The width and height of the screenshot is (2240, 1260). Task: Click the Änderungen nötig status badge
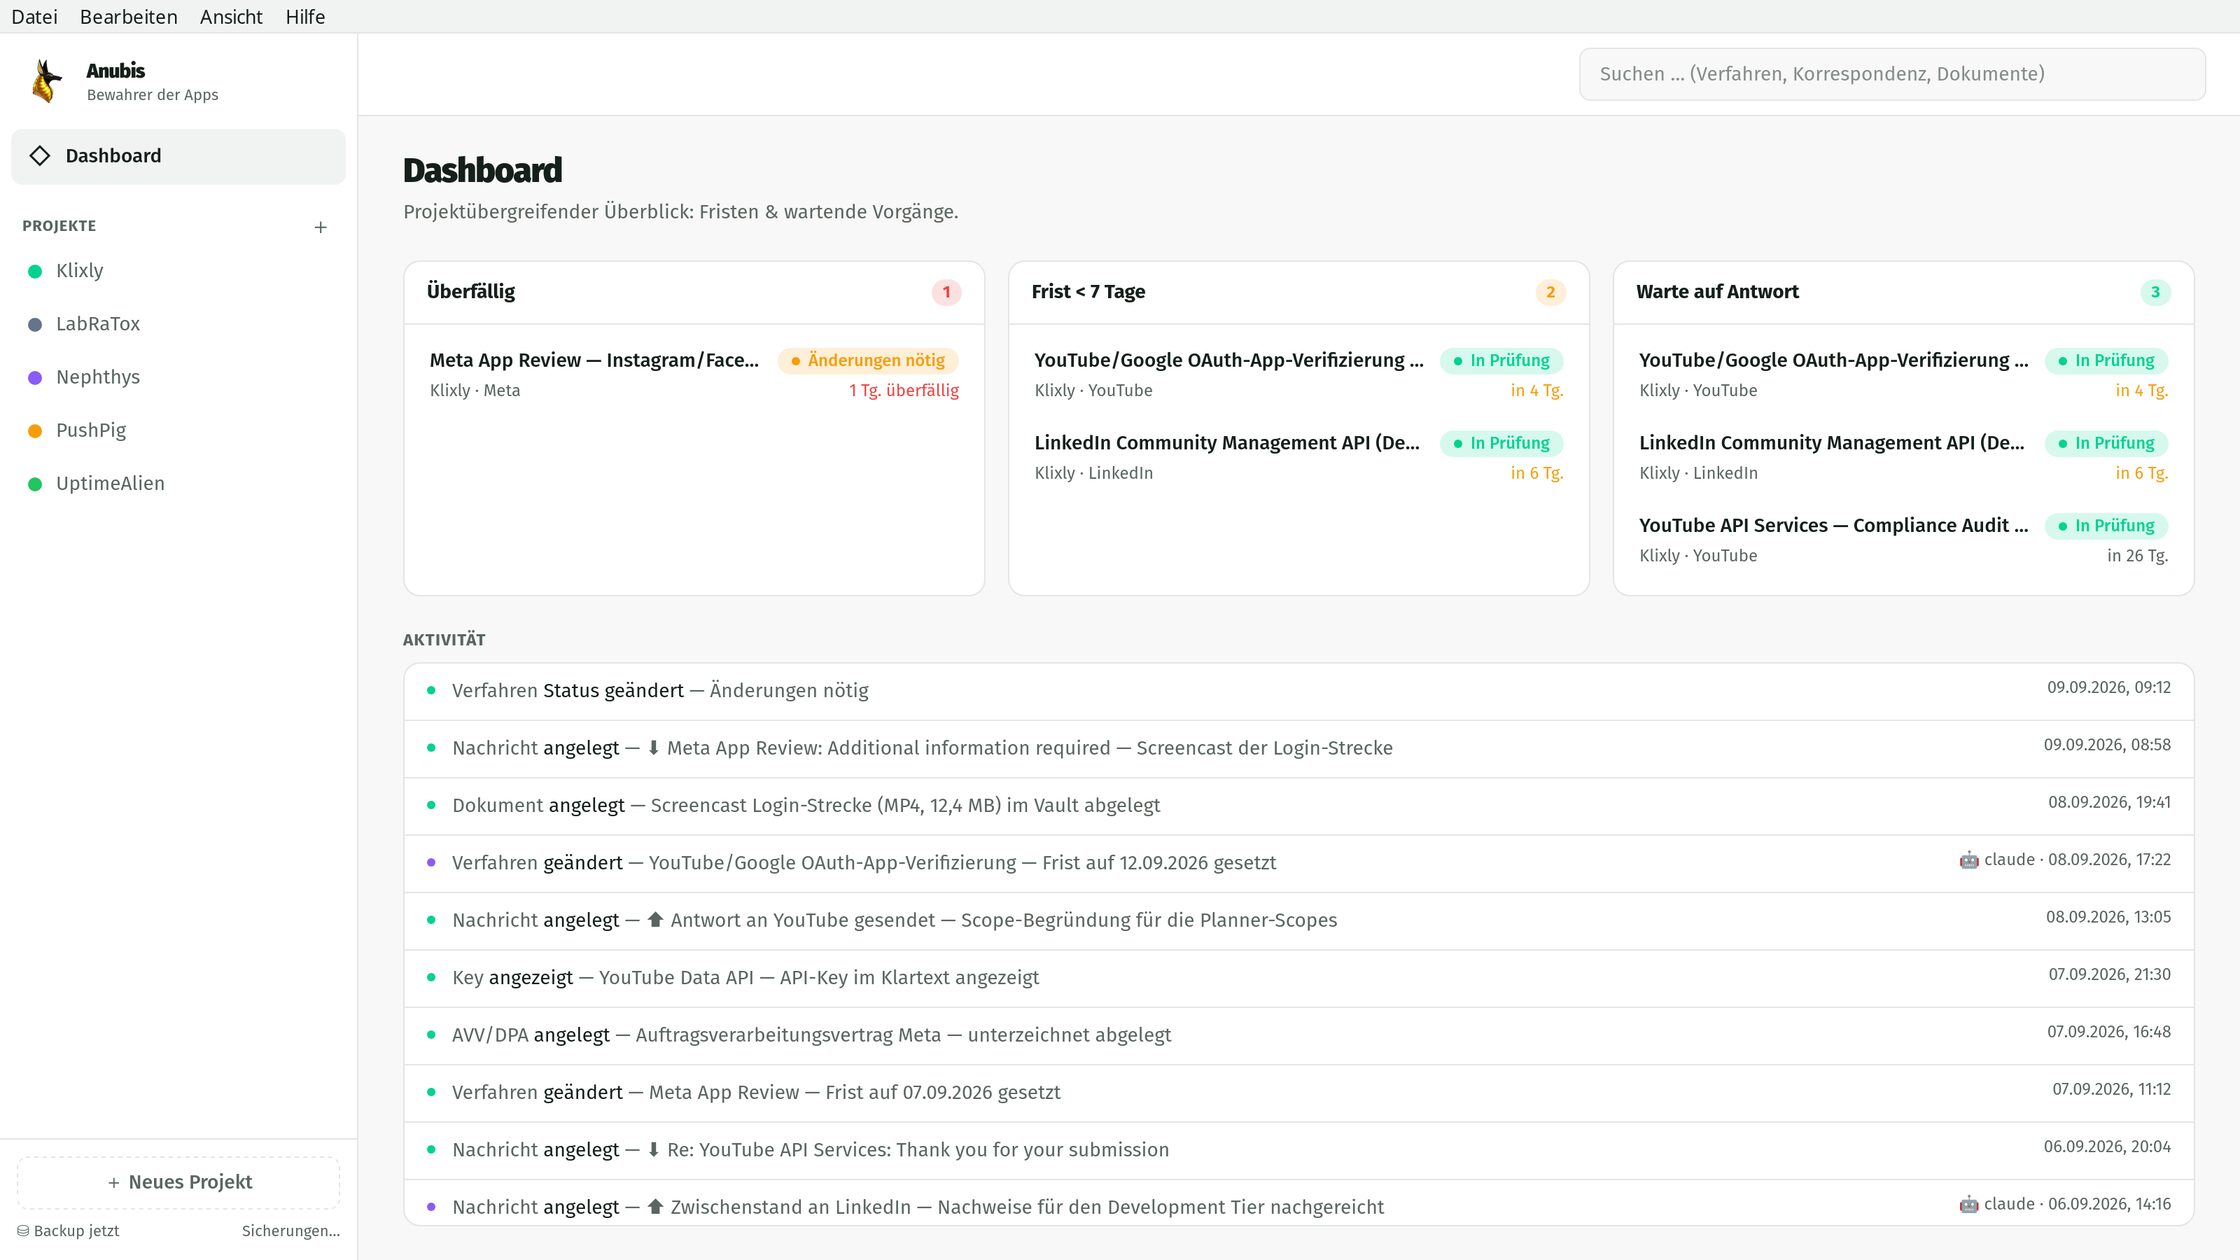867,361
